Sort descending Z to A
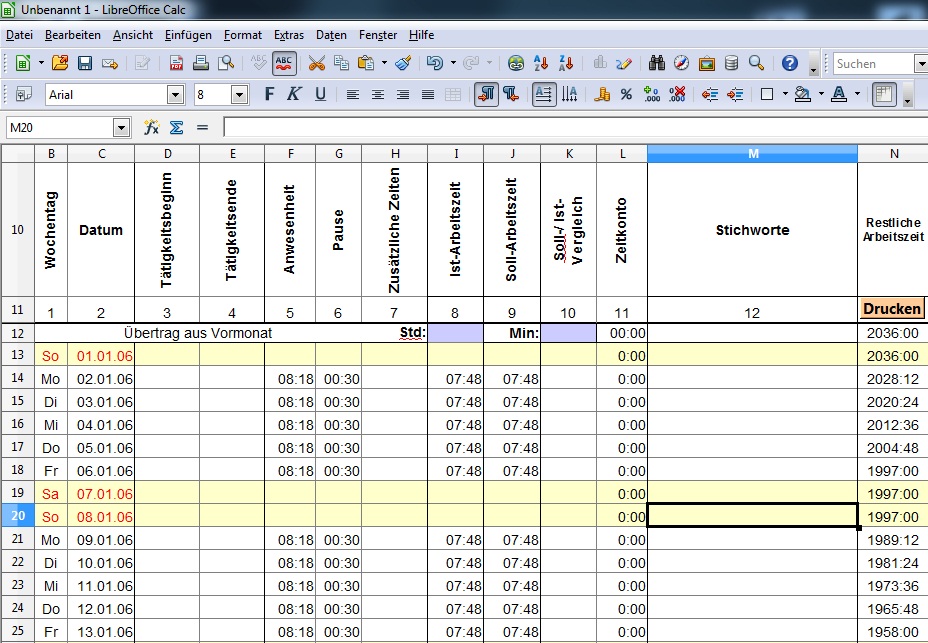The width and height of the screenshot is (928, 643). point(566,63)
